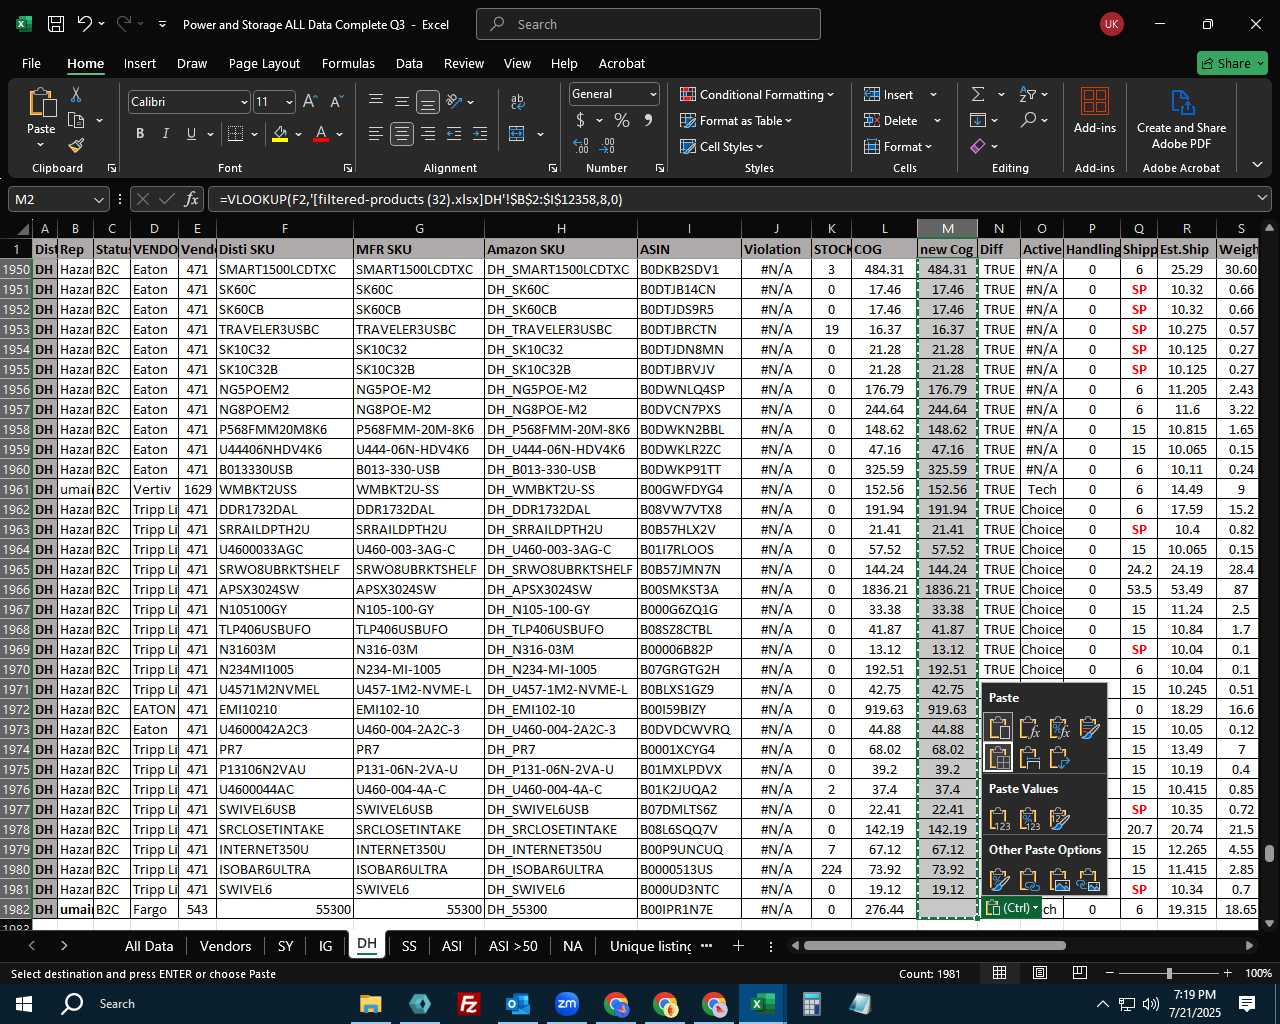Screen dimensions: 1280x1024
Task: Activate the Format Painter brush
Action: (76, 146)
